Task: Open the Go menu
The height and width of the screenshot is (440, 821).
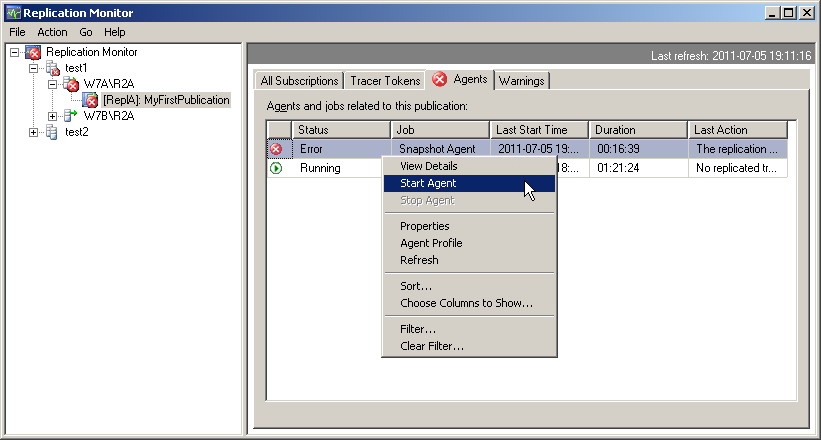Action: coord(86,32)
